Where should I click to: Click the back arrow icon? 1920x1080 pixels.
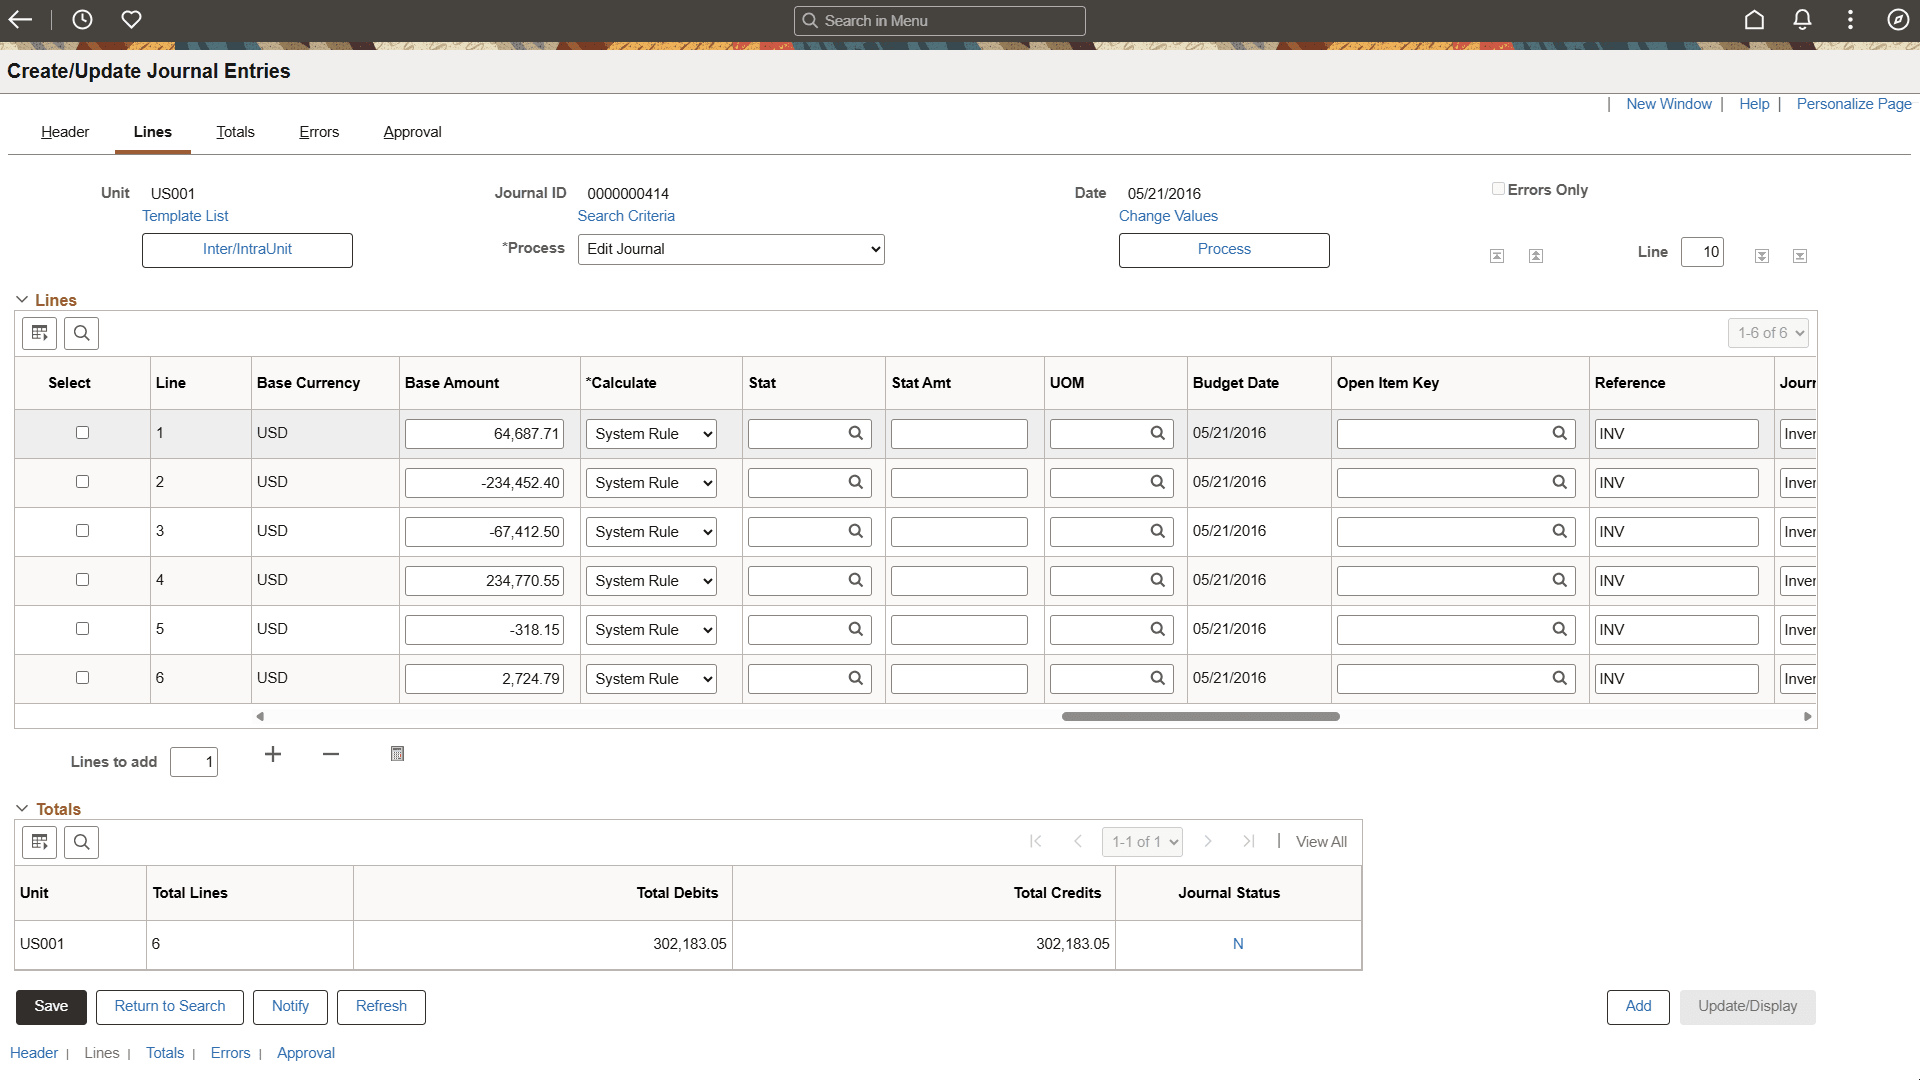pos(20,20)
